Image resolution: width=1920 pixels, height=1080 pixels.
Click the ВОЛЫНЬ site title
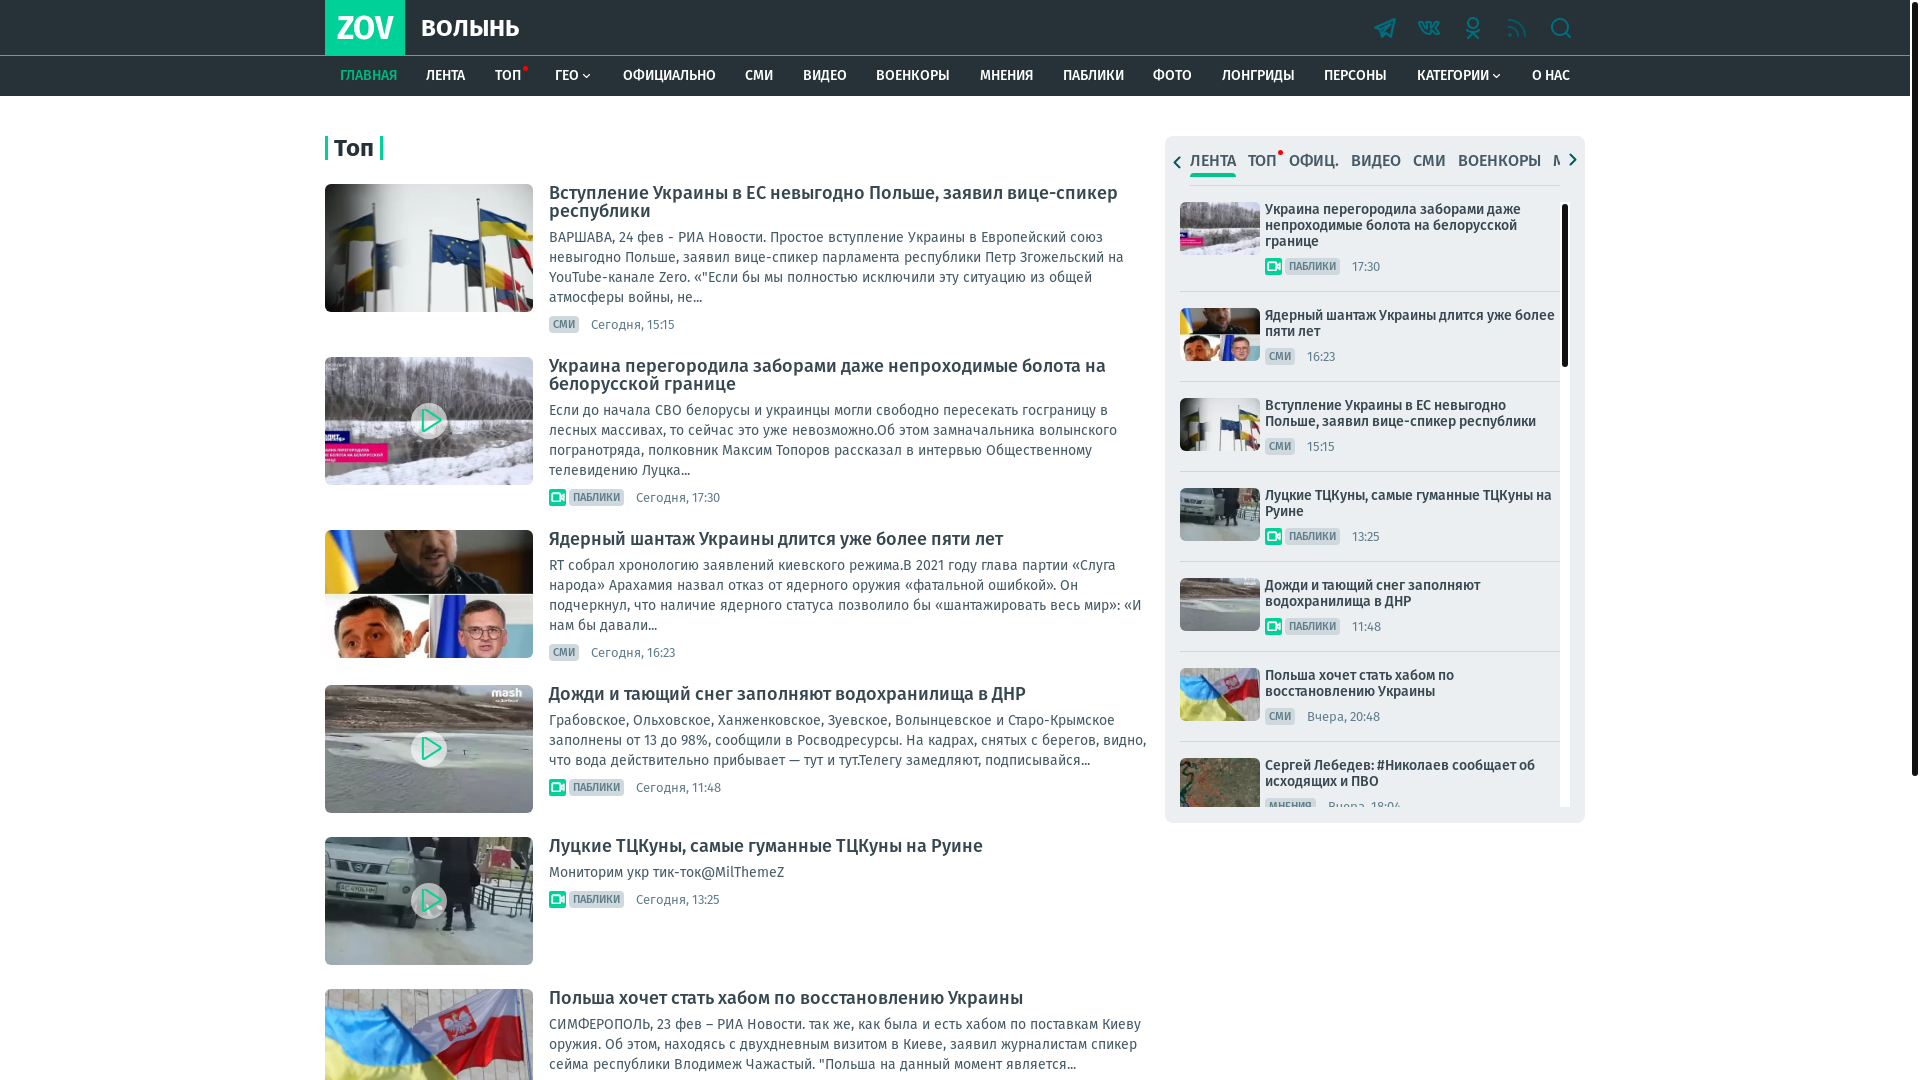pos(470,28)
